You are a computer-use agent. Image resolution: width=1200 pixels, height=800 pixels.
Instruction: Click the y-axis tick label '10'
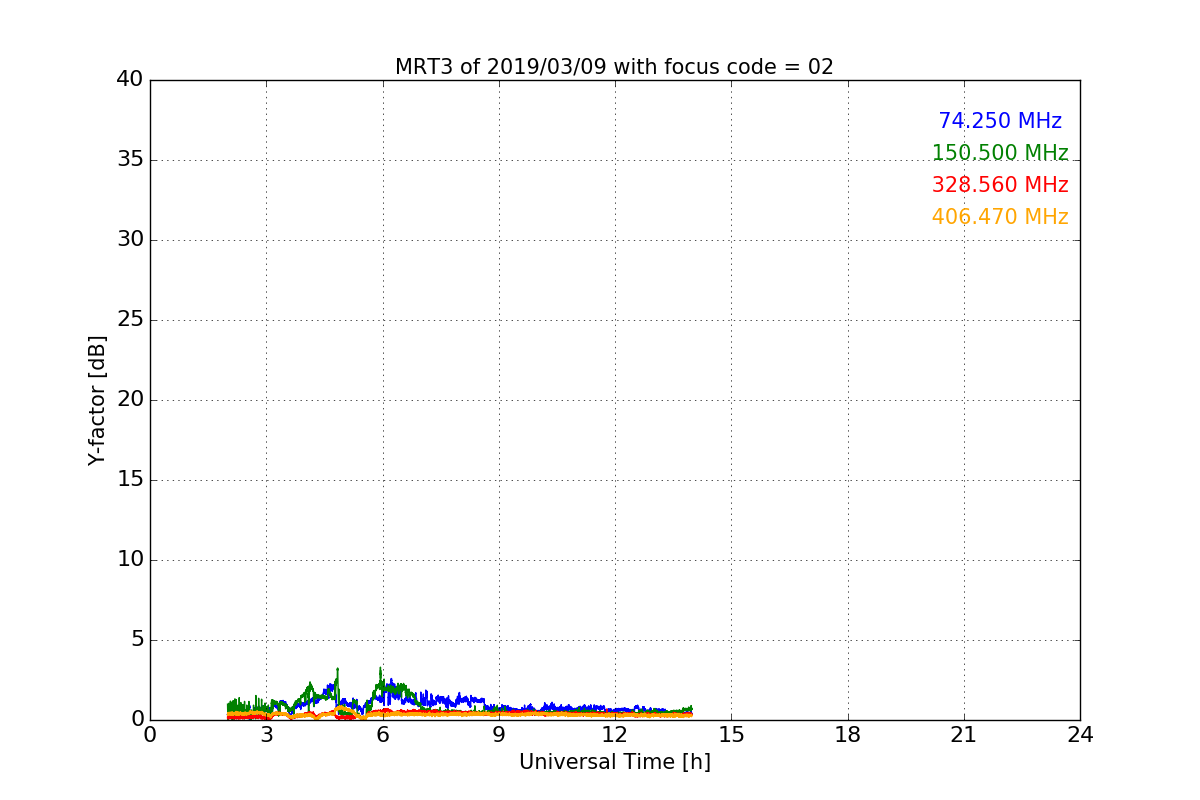tap(130, 560)
